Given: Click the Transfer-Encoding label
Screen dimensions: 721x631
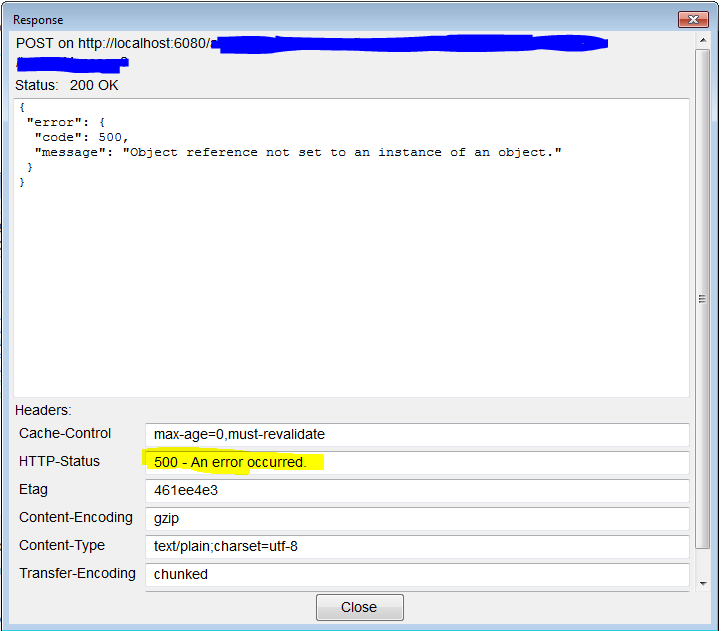Looking at the screenshot, I should pos(77,574).
